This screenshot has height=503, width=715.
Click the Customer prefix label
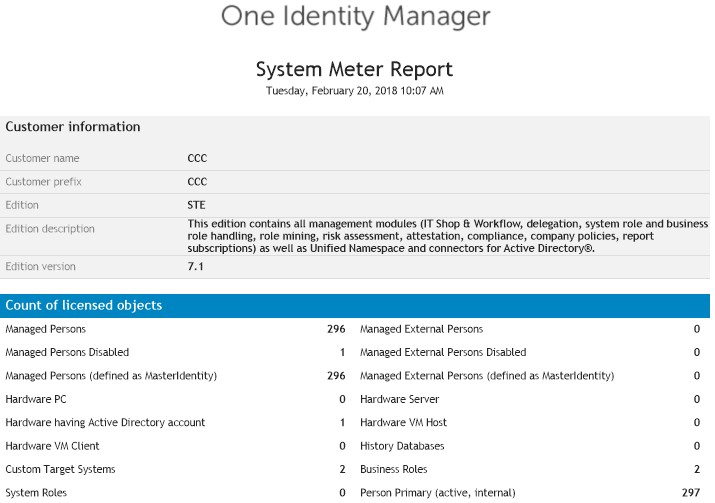point(43,181)
